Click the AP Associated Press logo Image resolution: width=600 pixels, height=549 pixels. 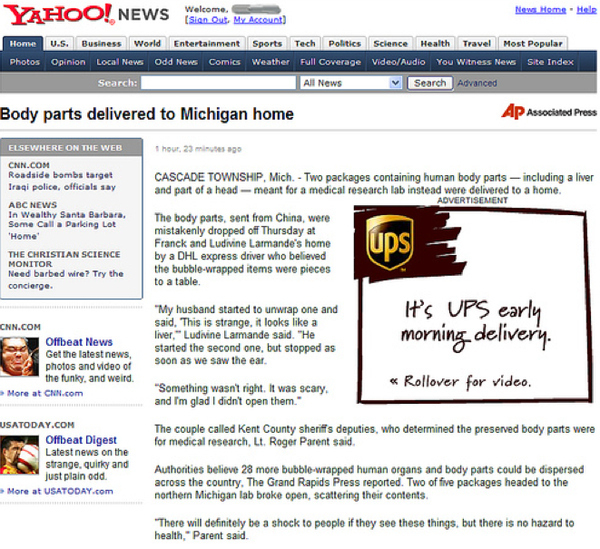pos(549,112)
